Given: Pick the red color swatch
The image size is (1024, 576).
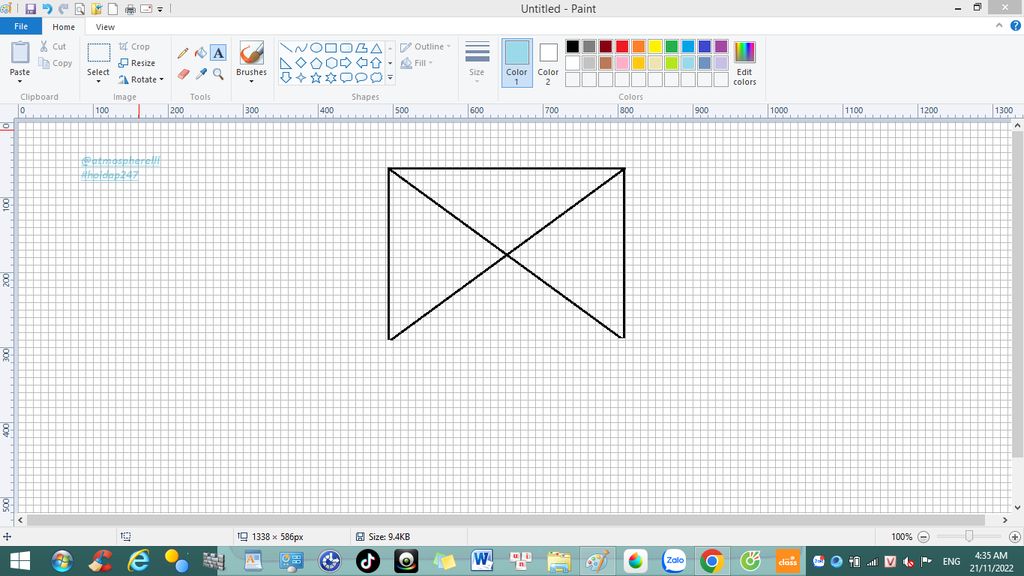Looking at the screenshot, I should point(622,46).
